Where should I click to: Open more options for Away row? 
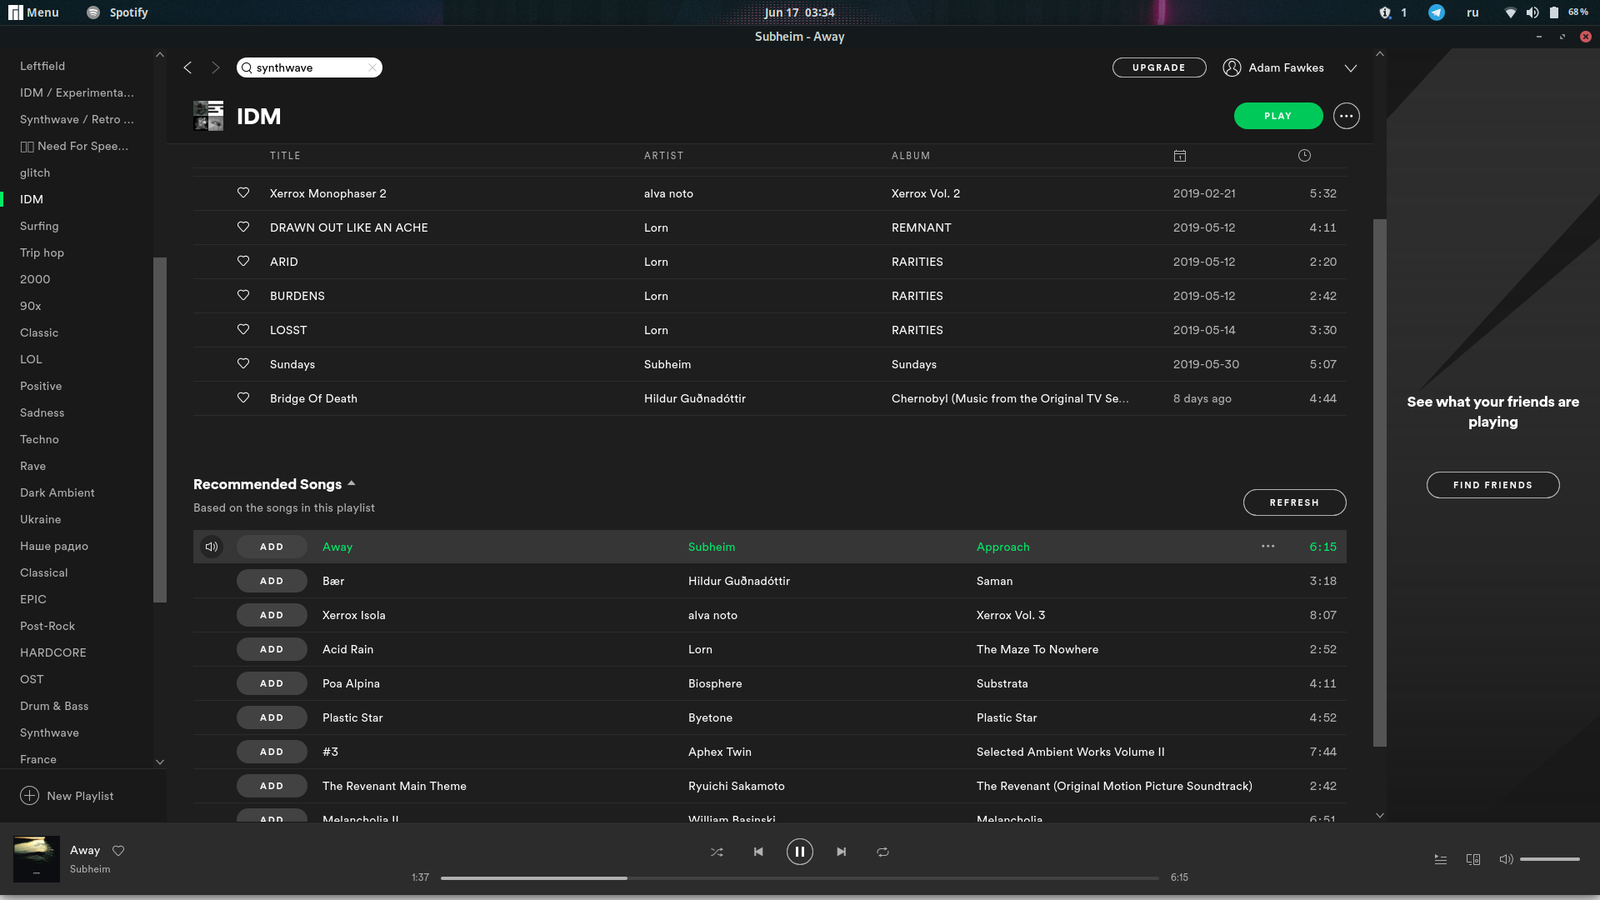click(x=1268, y=546)
